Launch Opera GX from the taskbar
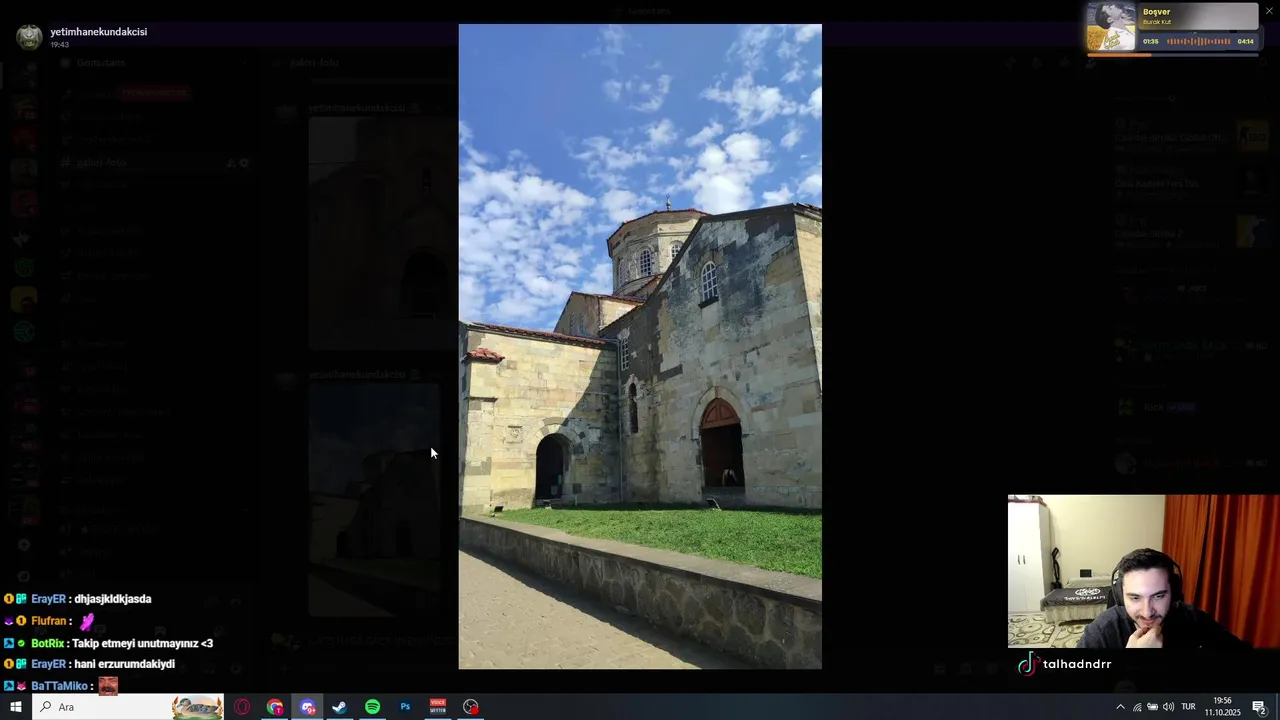 click(242, 707)
